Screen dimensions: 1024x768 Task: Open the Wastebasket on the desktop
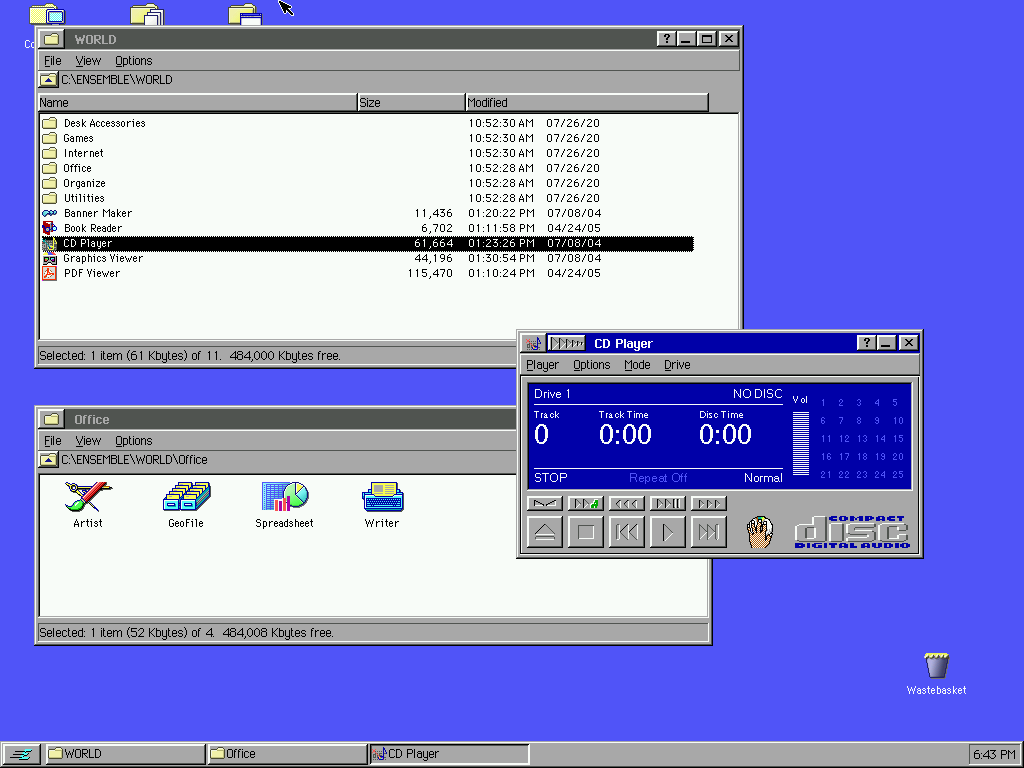click(x=936, y=665)
